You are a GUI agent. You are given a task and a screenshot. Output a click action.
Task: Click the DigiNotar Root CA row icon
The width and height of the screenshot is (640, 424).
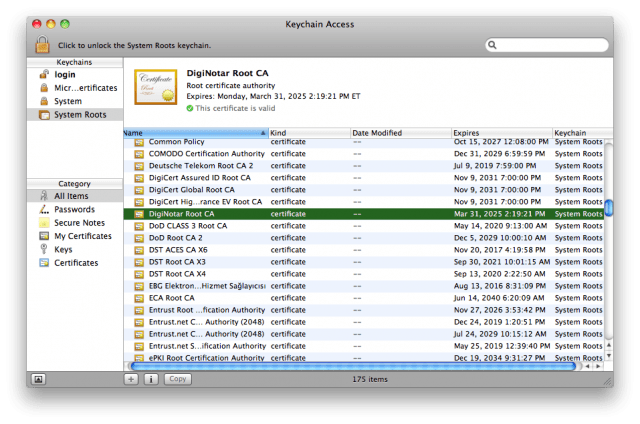coord(139,214)
